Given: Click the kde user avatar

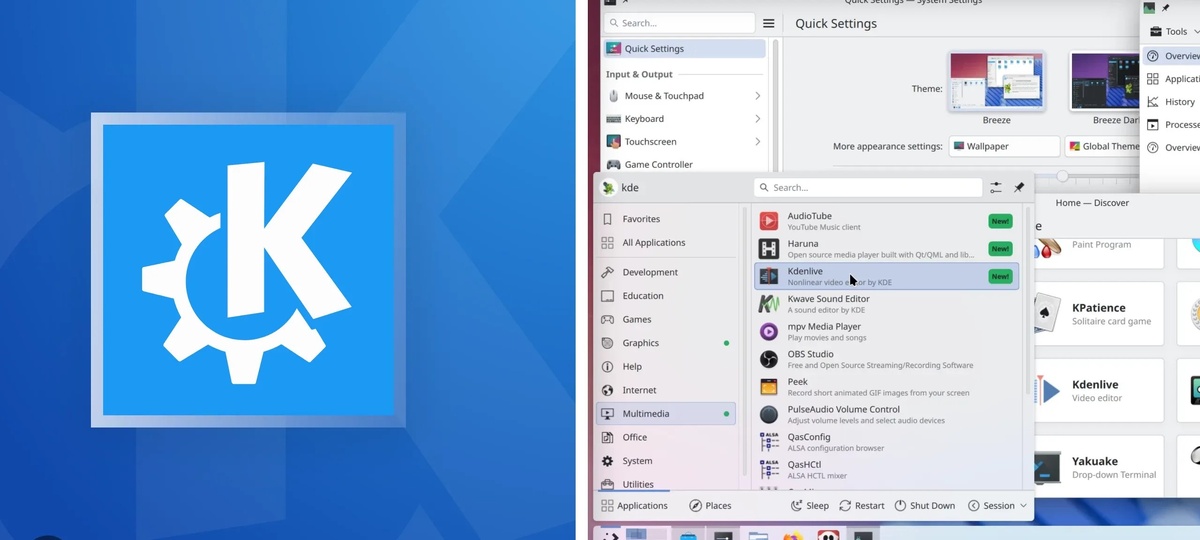Looking at the screenshot, I should pyautogui.click(x=608, y=188).
